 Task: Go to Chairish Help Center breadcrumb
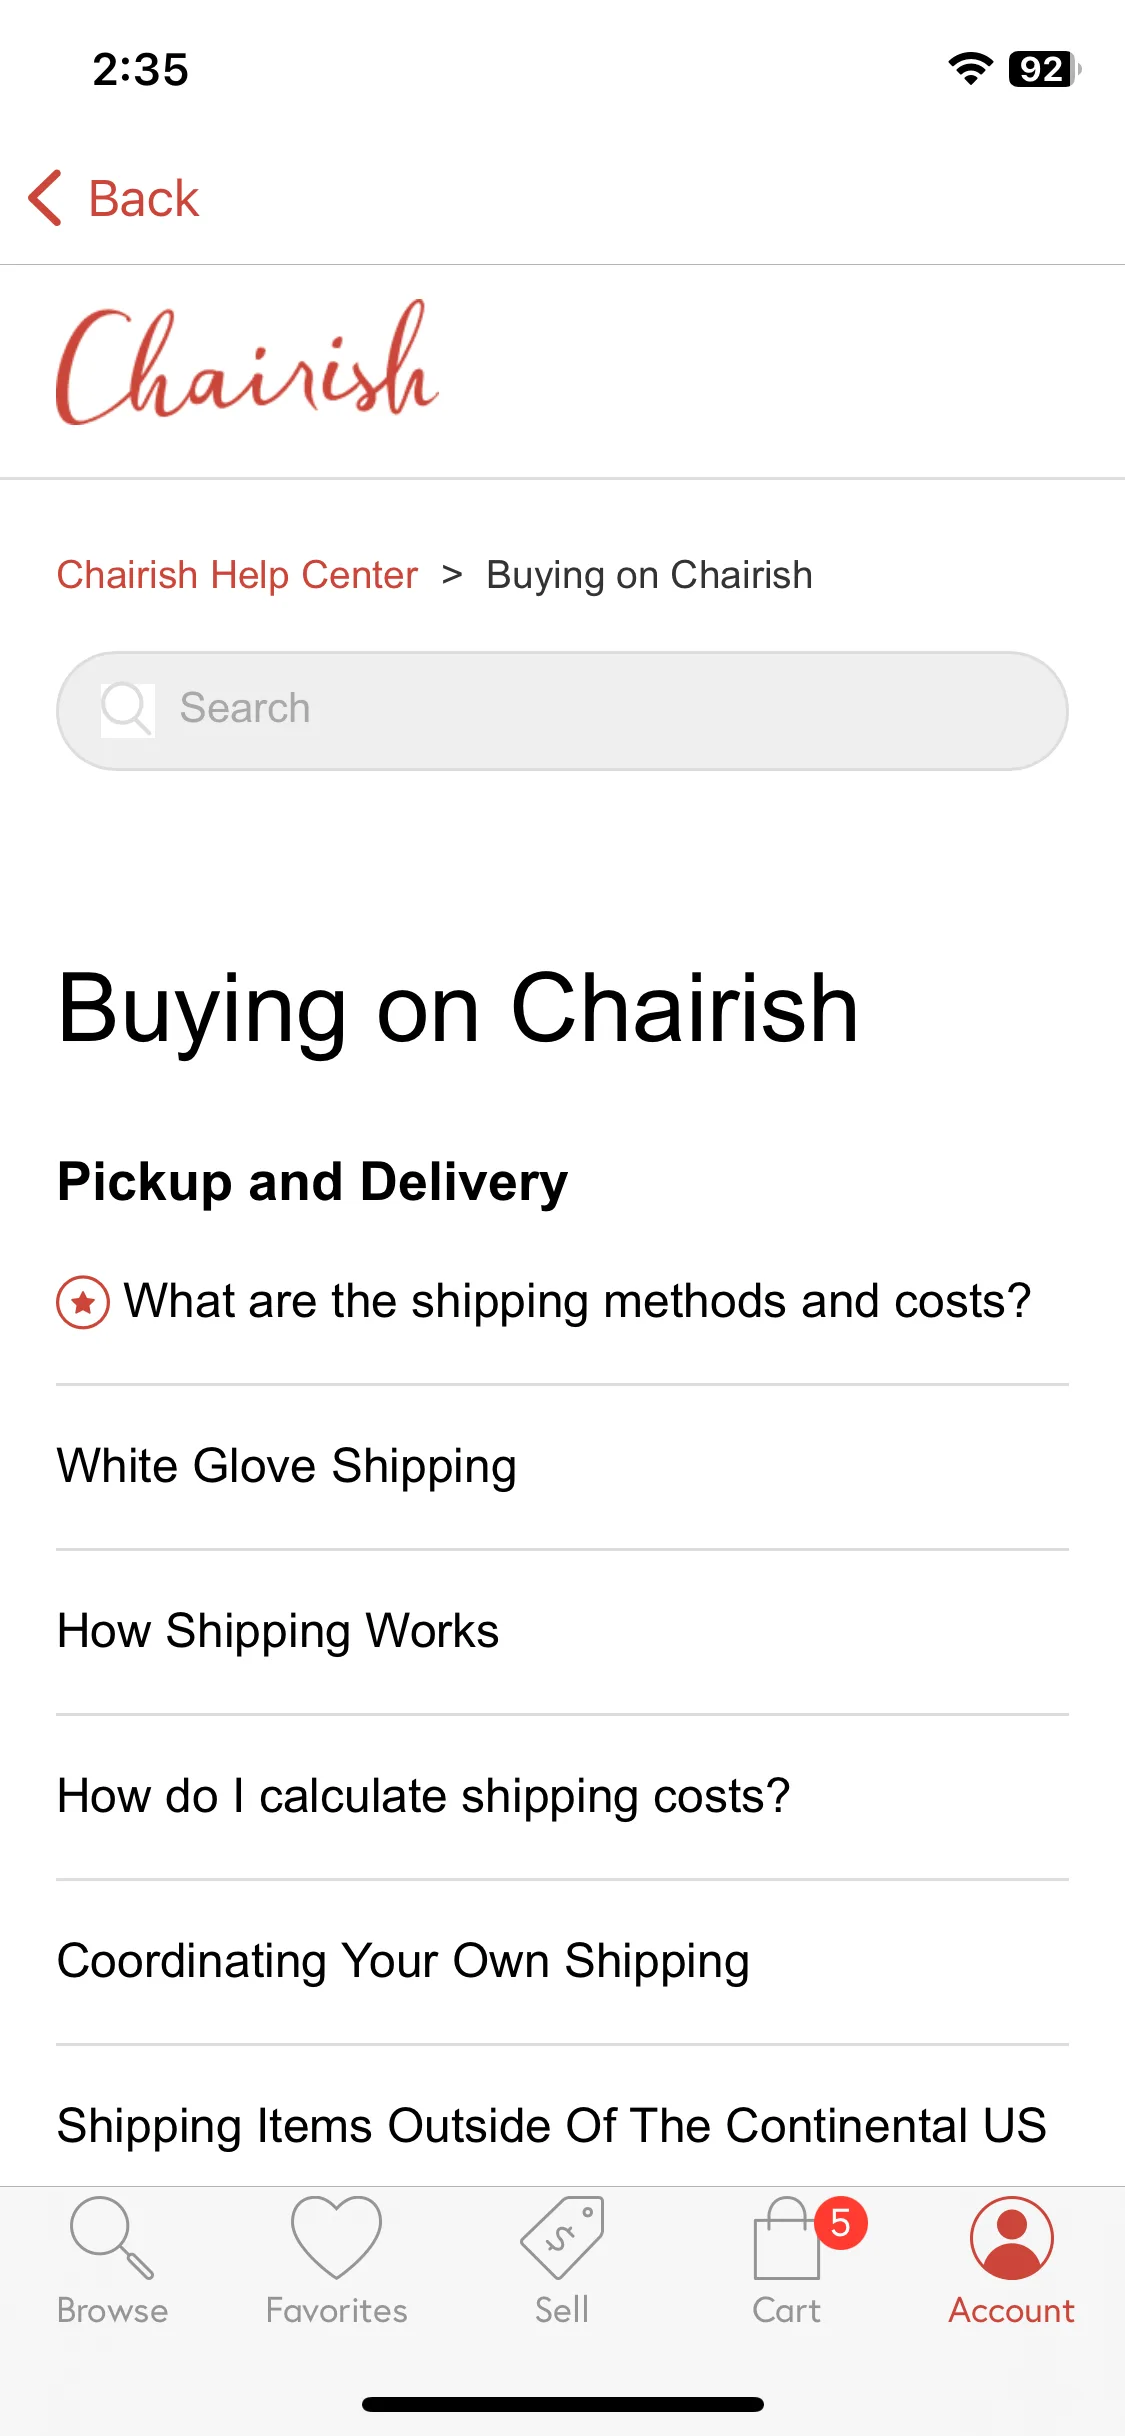click(237, 575)
